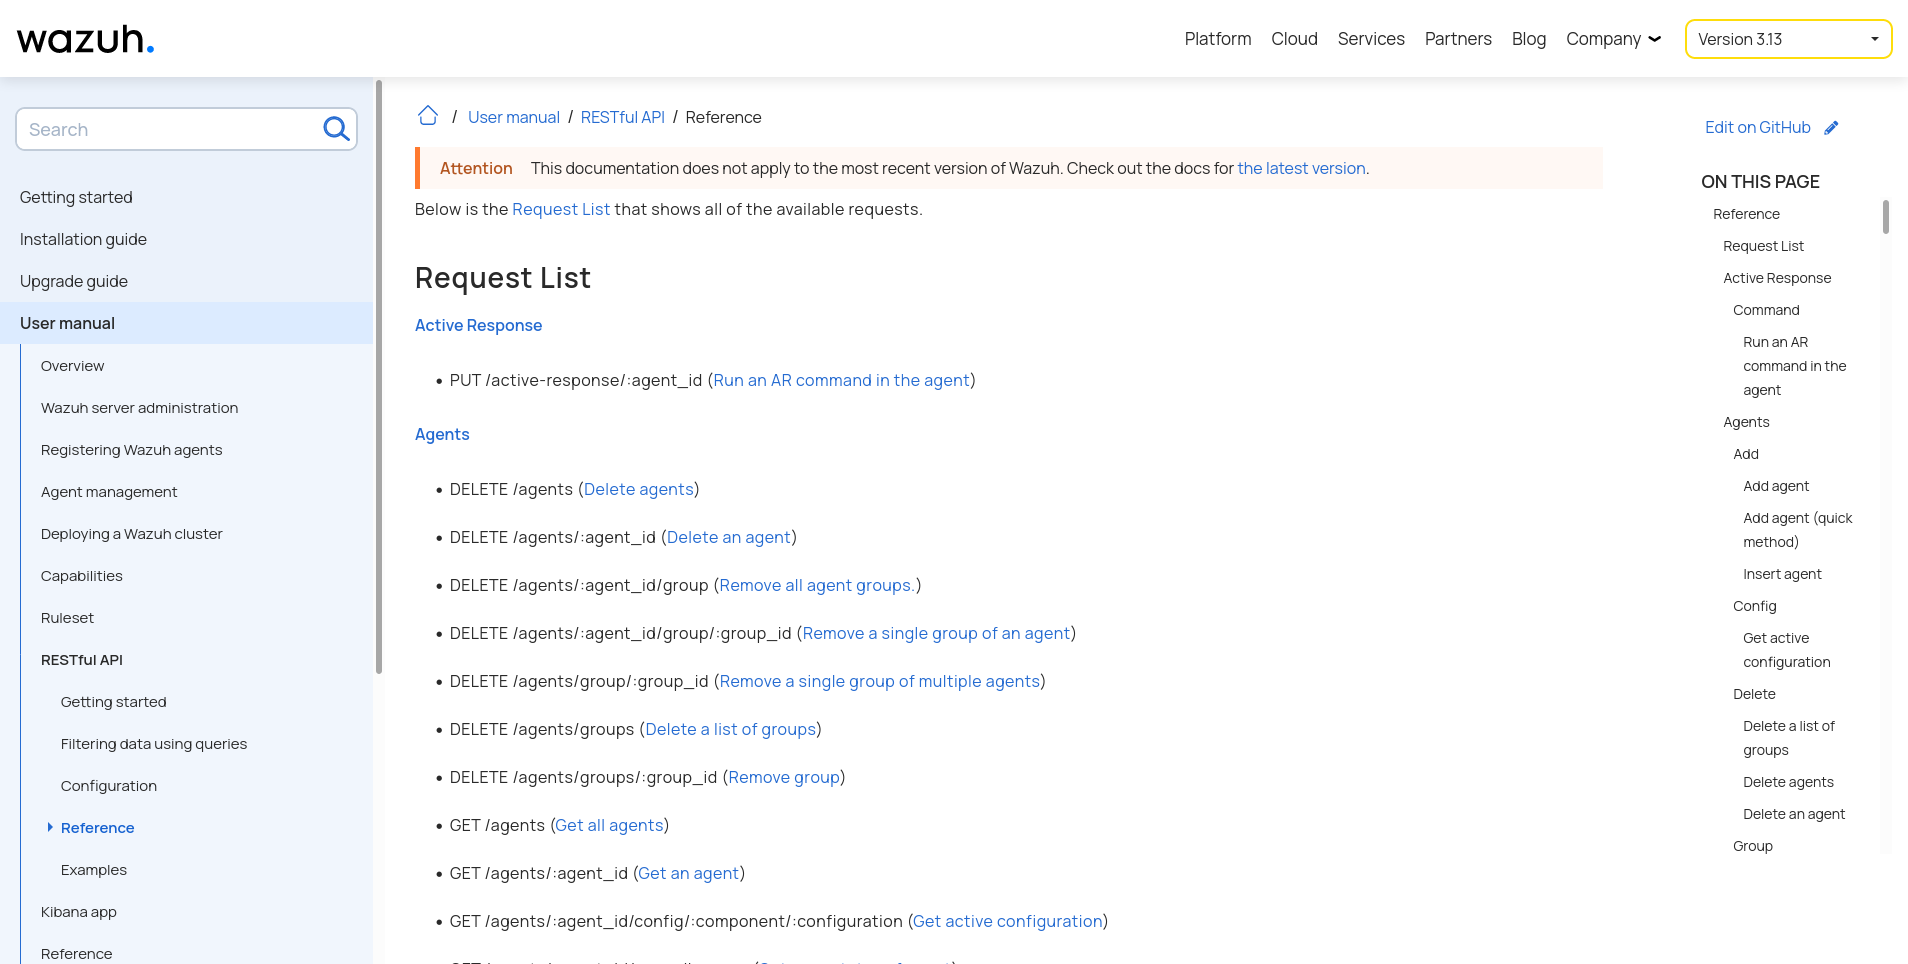
Task: Click the Wazuh logo
Action: tap(85, 39)
